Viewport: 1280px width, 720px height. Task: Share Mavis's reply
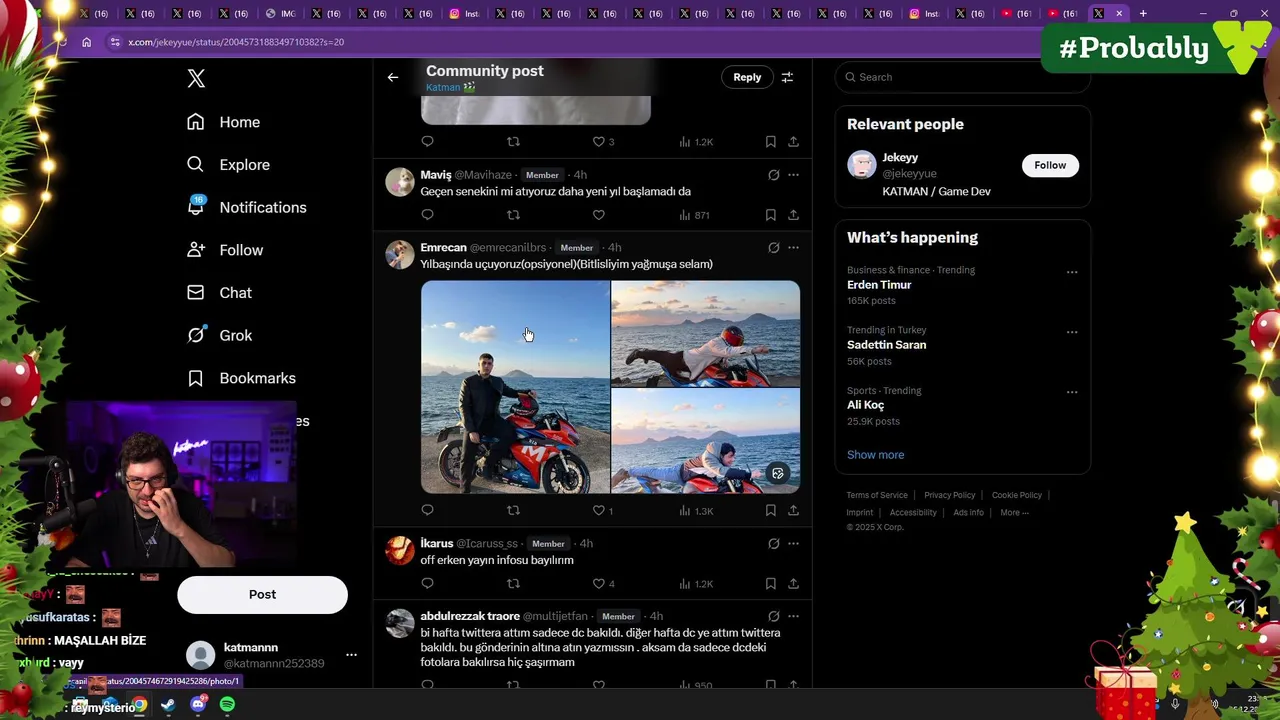click(x=793, y=215)
